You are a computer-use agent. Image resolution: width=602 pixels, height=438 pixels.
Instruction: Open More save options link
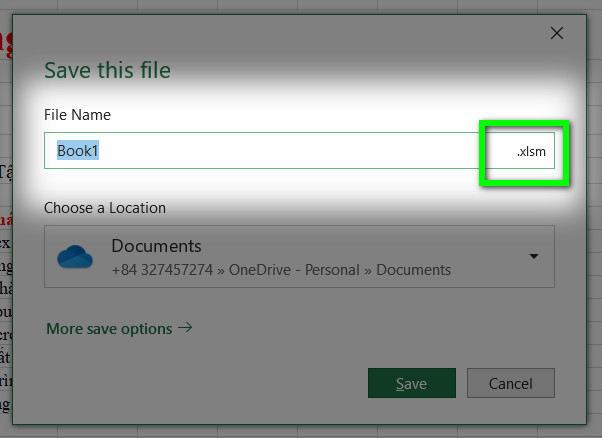click(119, 329)
